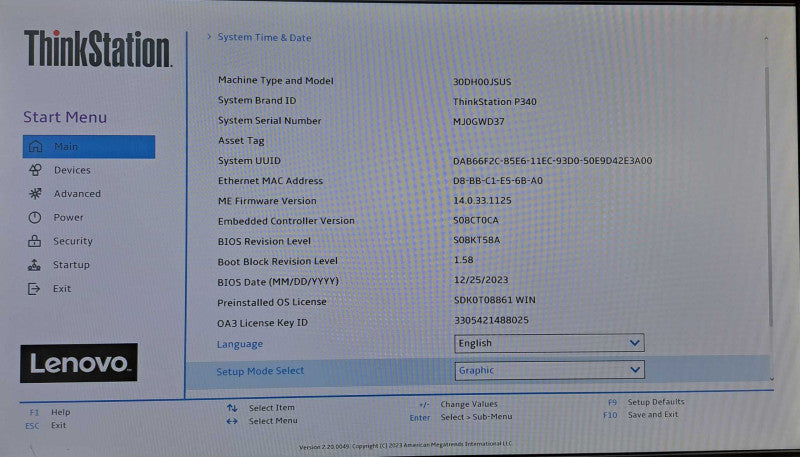This screenshot has height=457, width=800.
Task: Click the Language setting label
Action: 240,344
